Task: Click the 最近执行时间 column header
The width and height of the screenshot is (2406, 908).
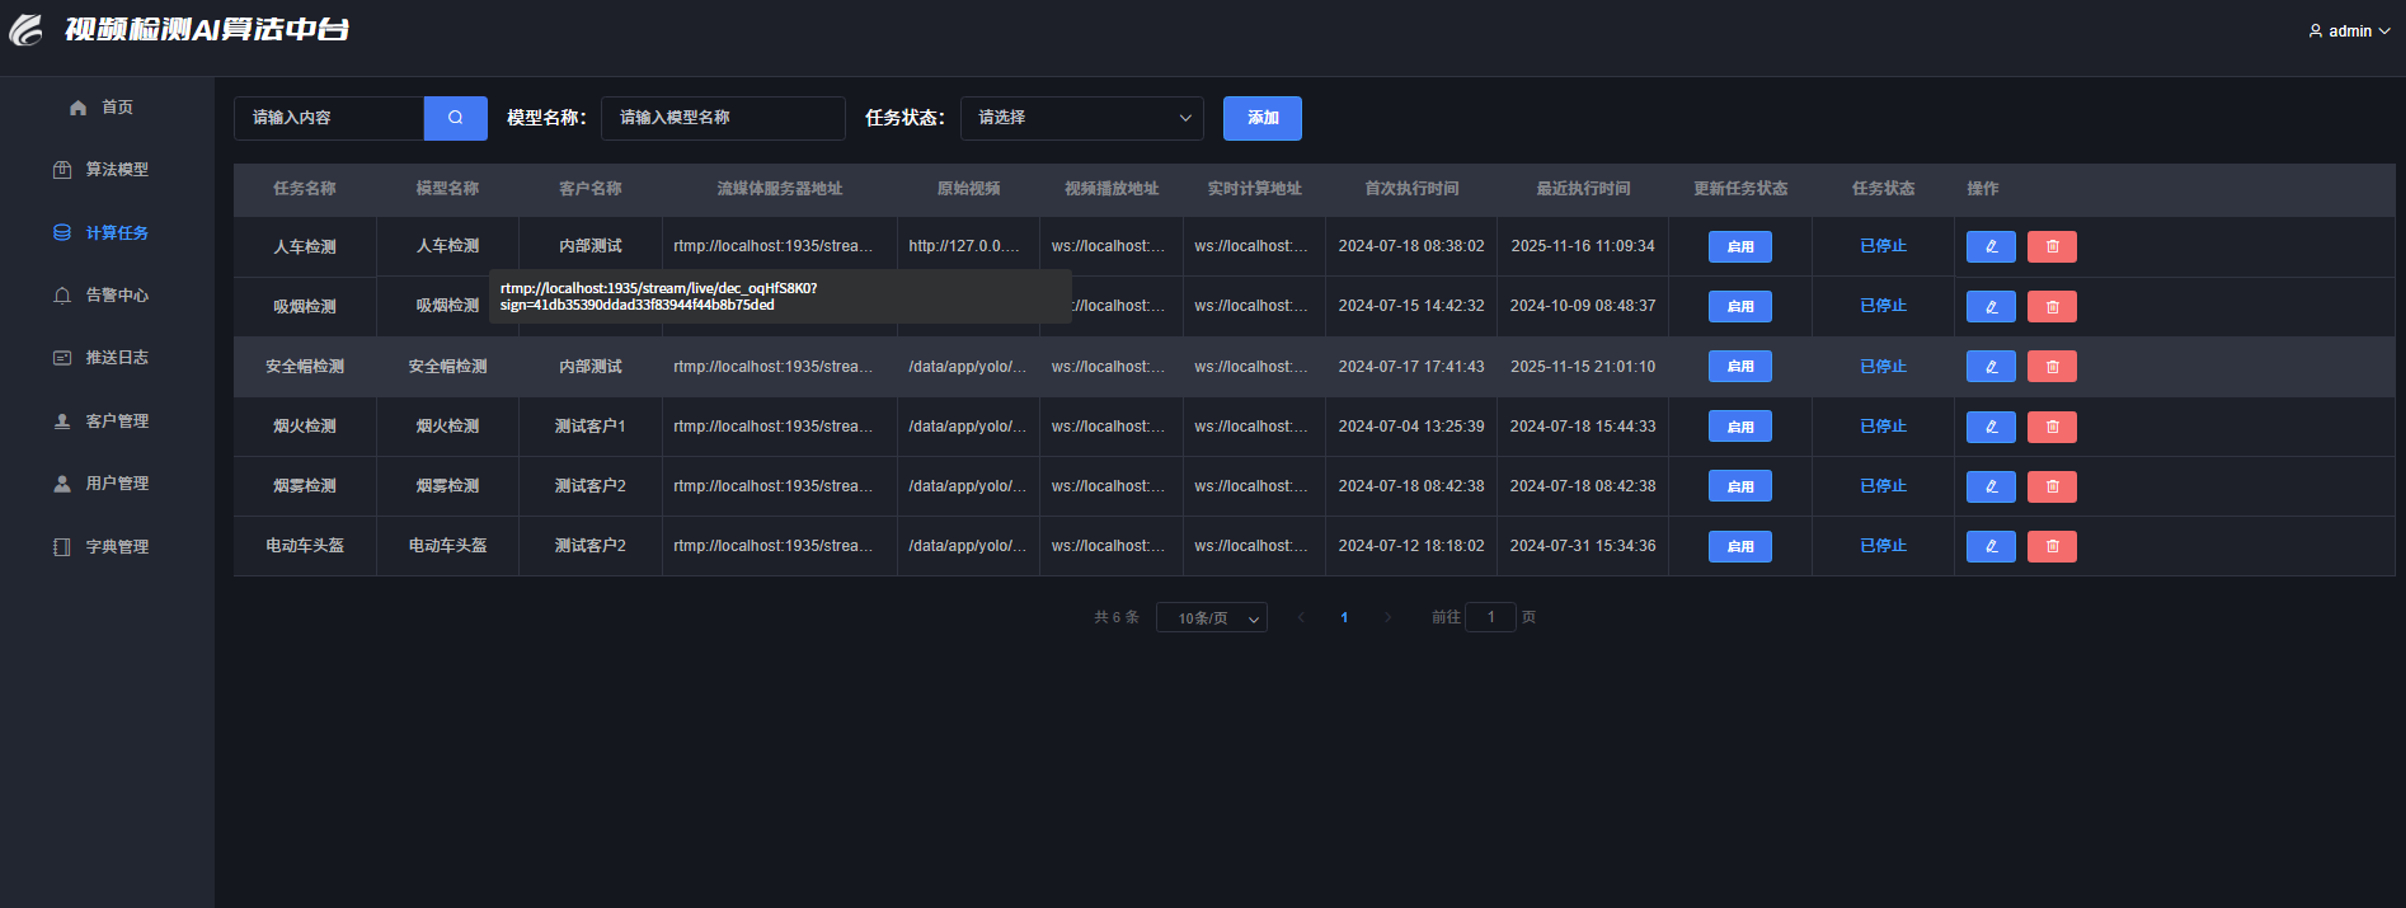Action: [x=1583, y=188]
